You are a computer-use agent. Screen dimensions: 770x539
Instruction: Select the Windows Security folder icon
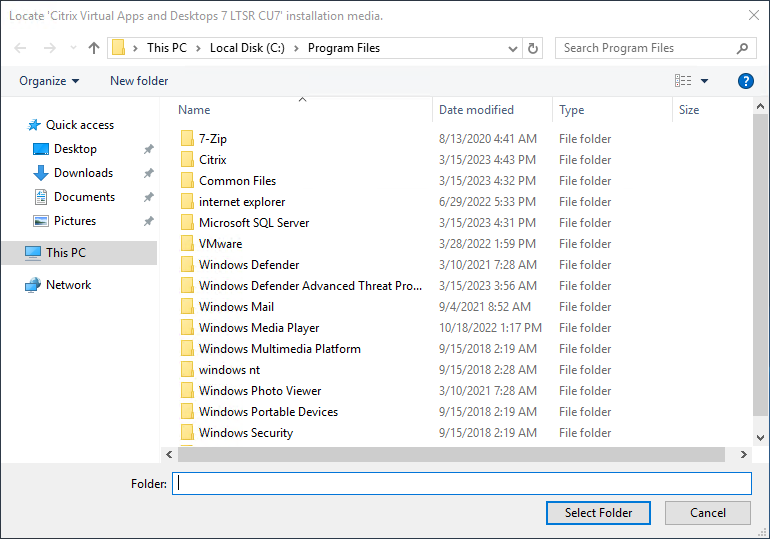pos(187,432)
